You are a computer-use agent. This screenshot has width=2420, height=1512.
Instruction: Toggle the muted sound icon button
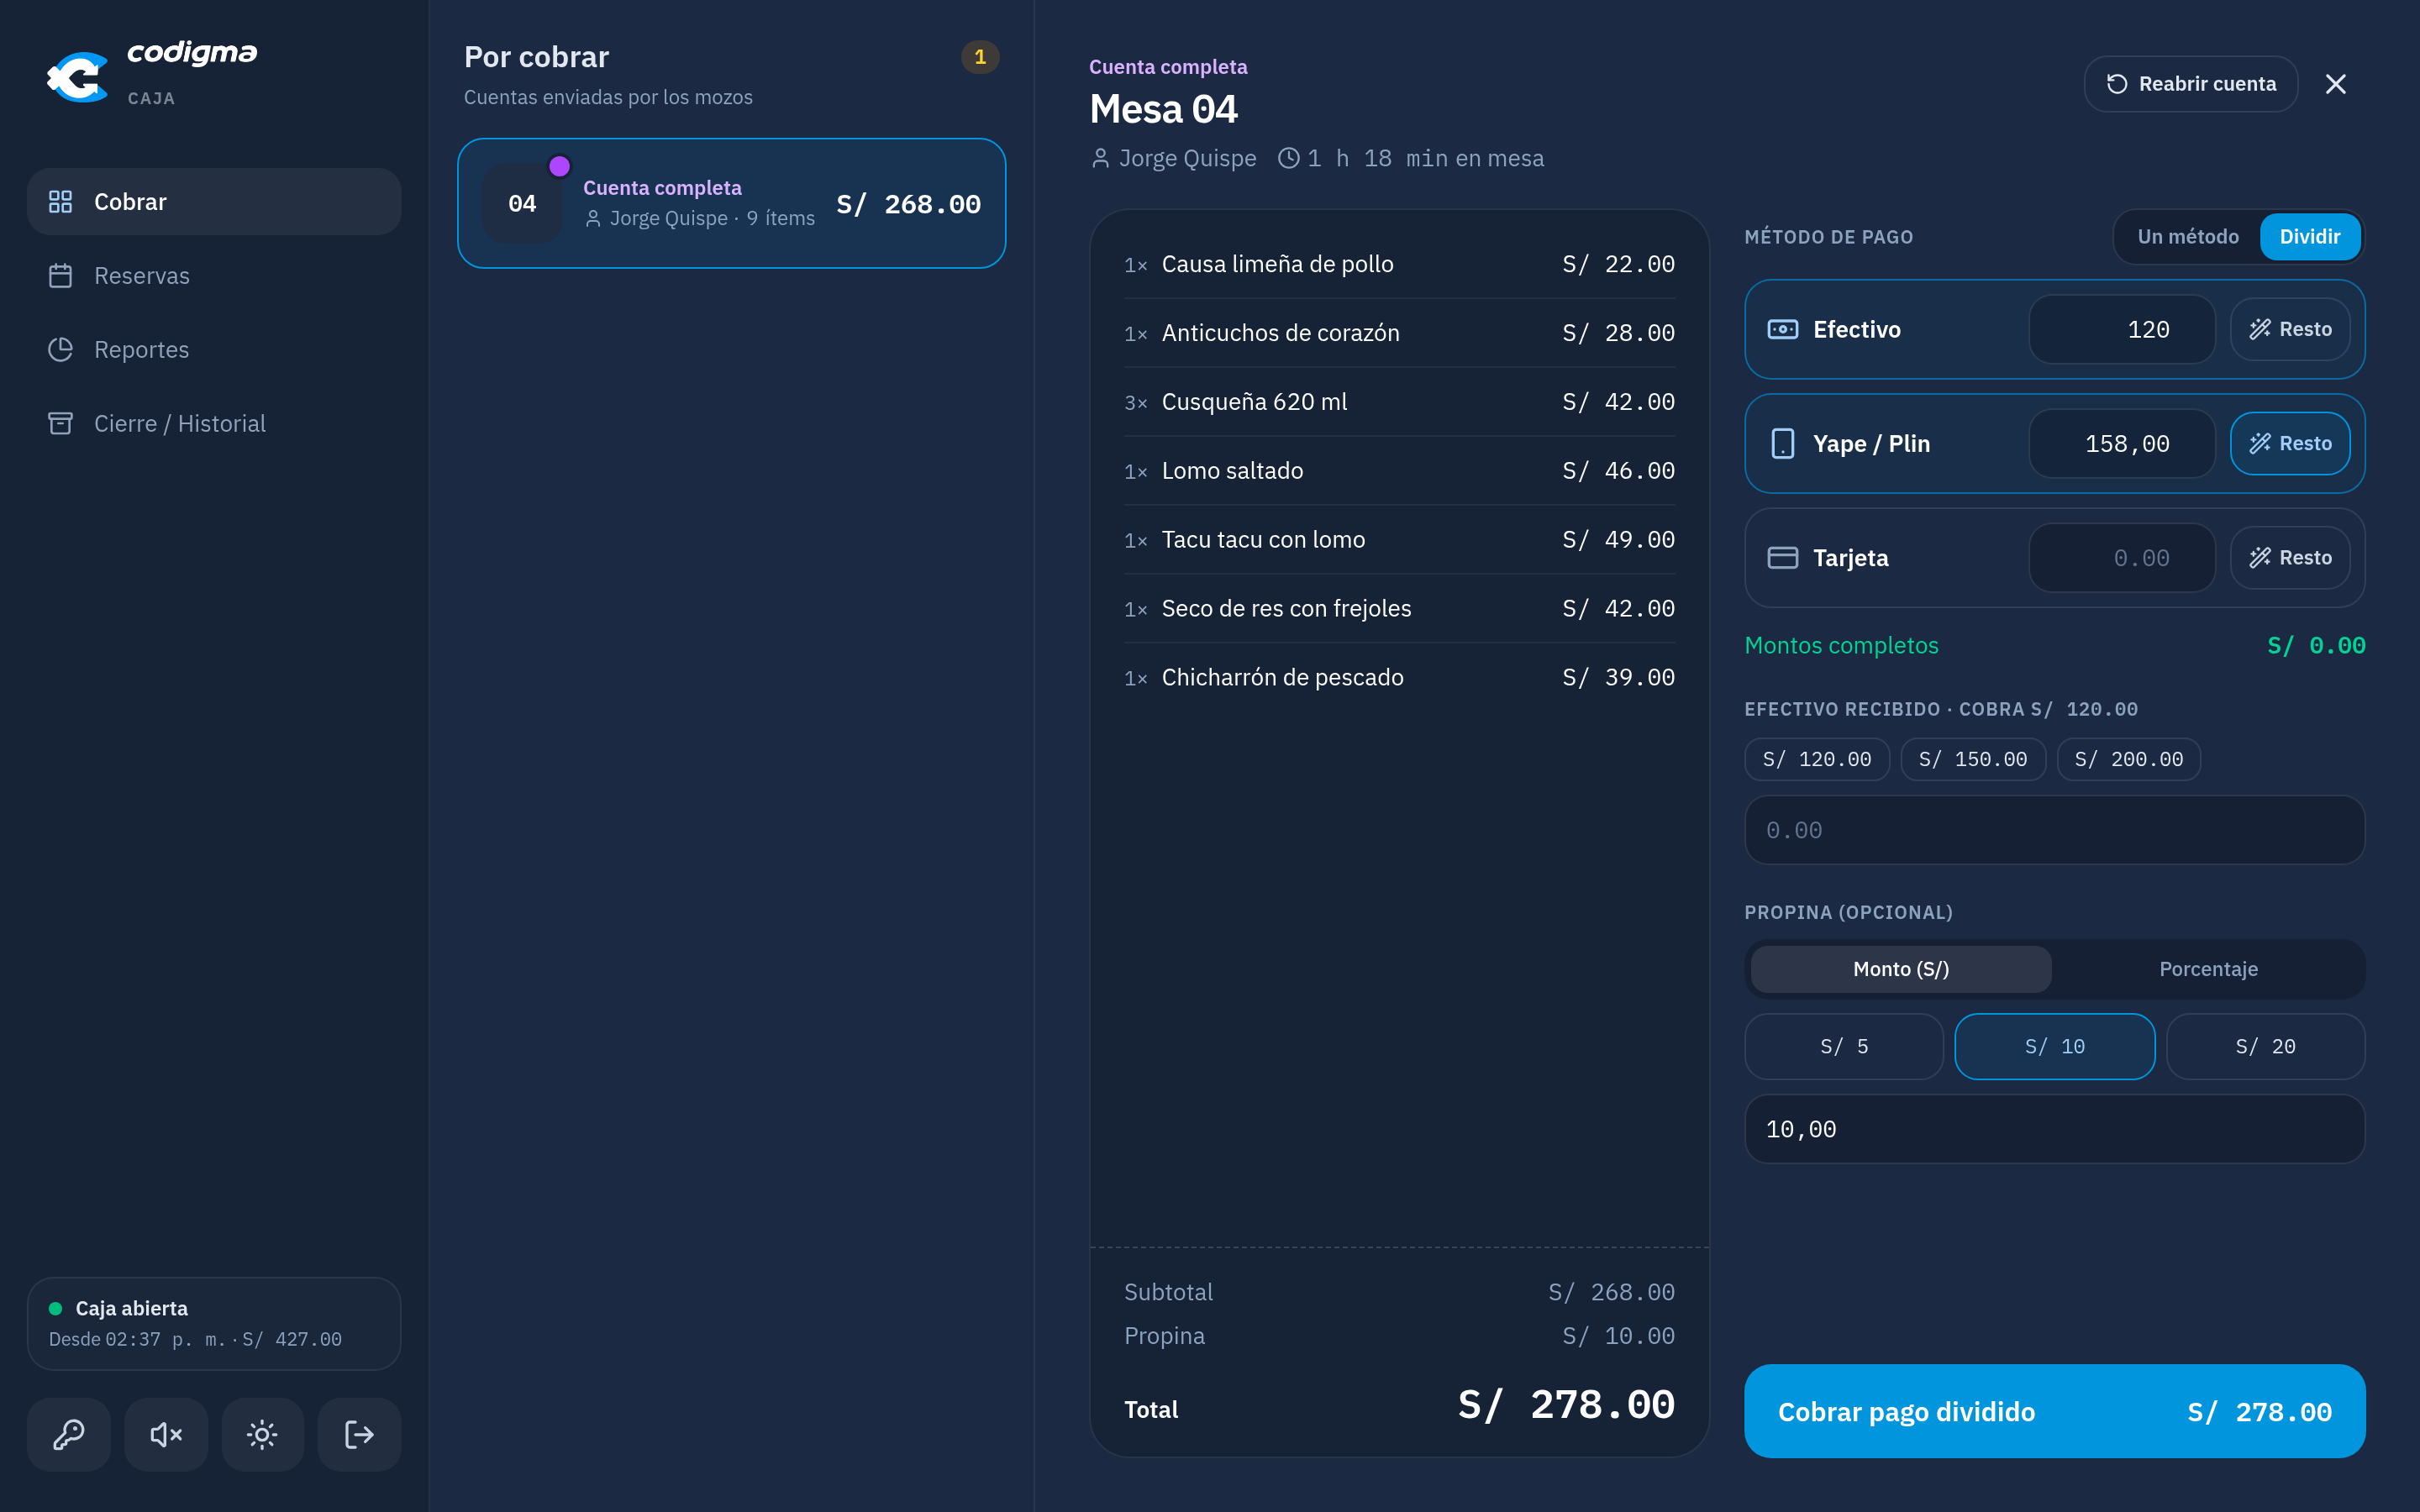pyautogui.click(x=166, y=1434)
